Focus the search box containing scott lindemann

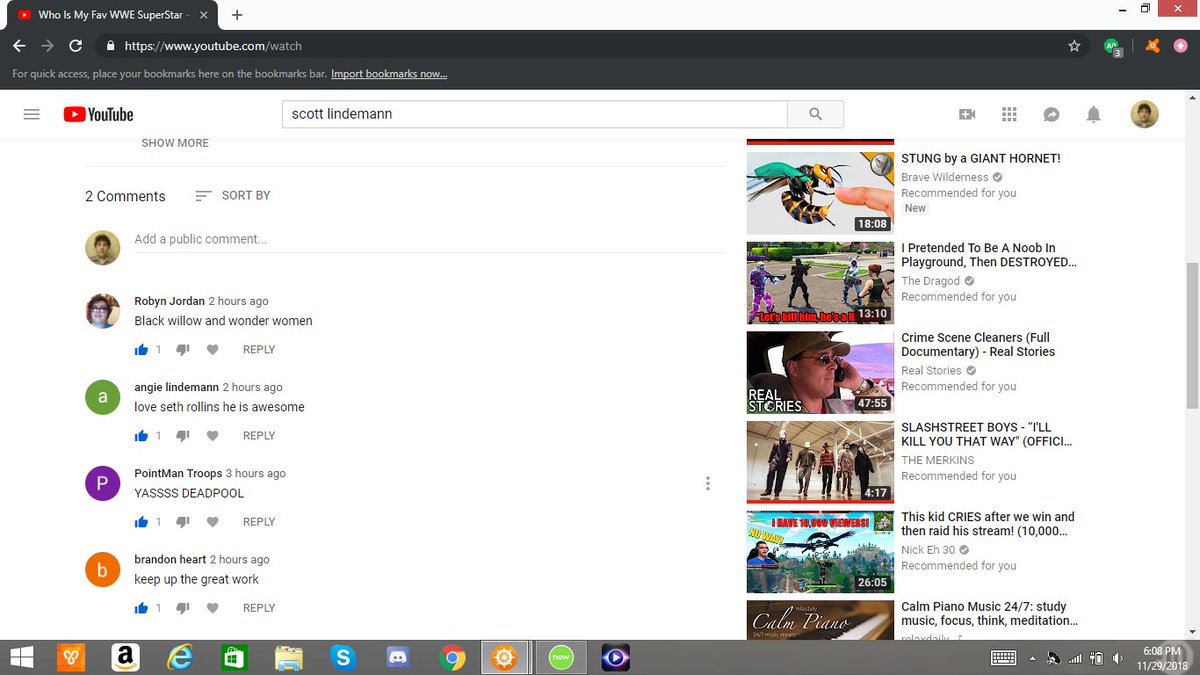coord(535,114)
